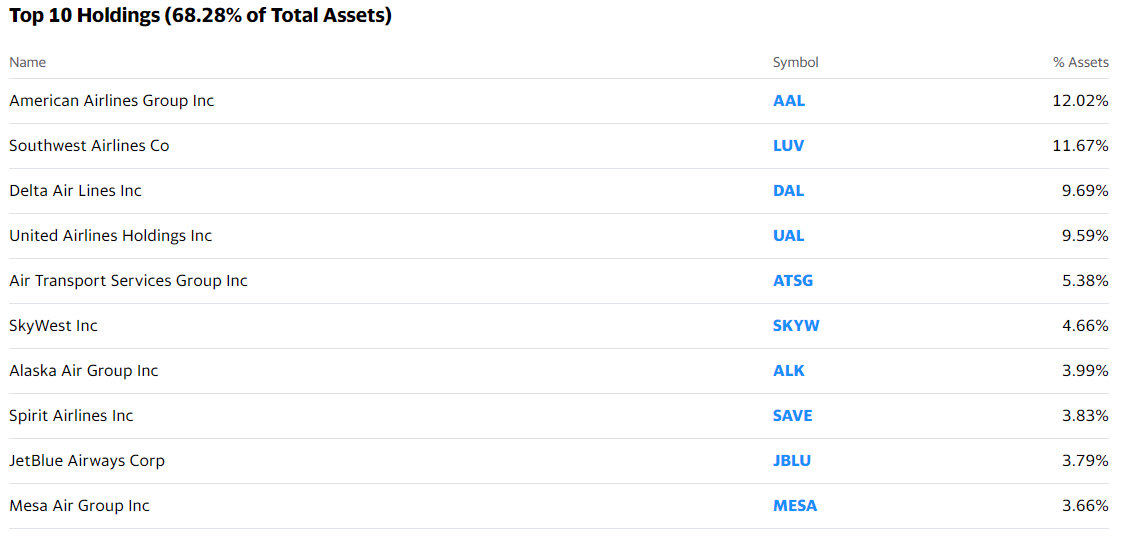Open the SAVE ticker symbol link
The height and width of the screenshot is (539, 1124).
coord(792,416)
